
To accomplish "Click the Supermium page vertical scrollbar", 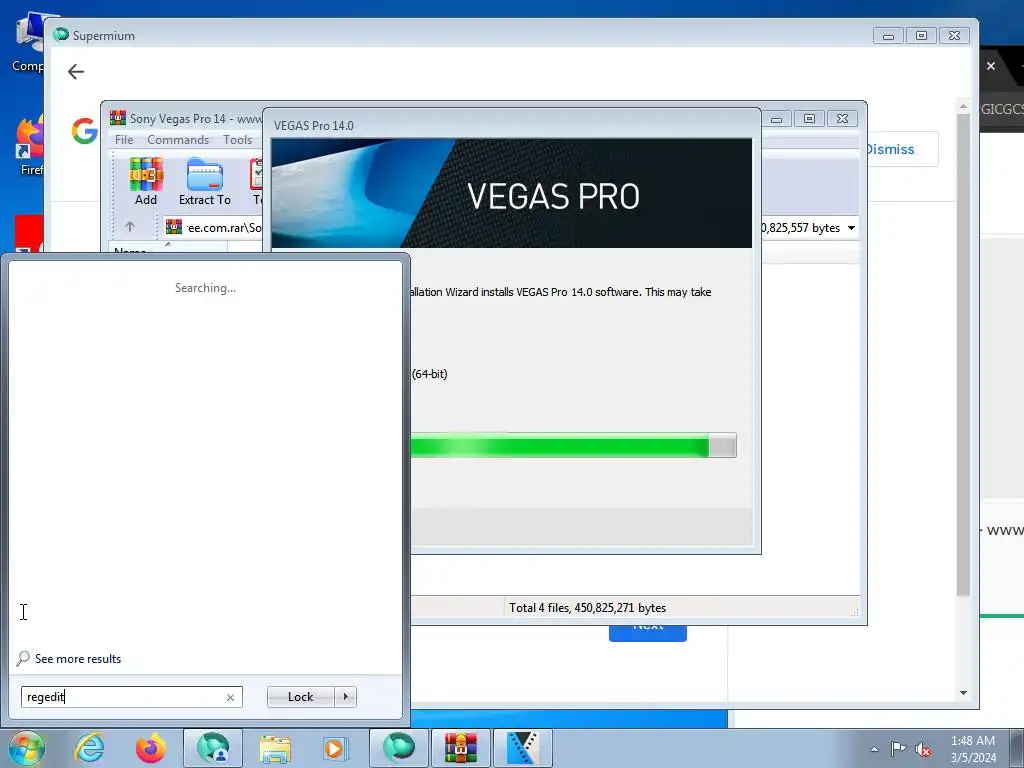I will 963,355.
